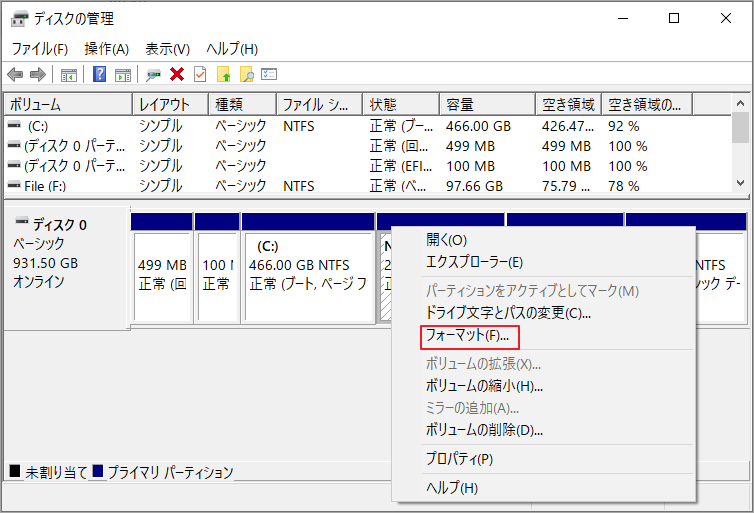
Task: Open the ファイル(F) menu
Action: click(x=39, y=49)
